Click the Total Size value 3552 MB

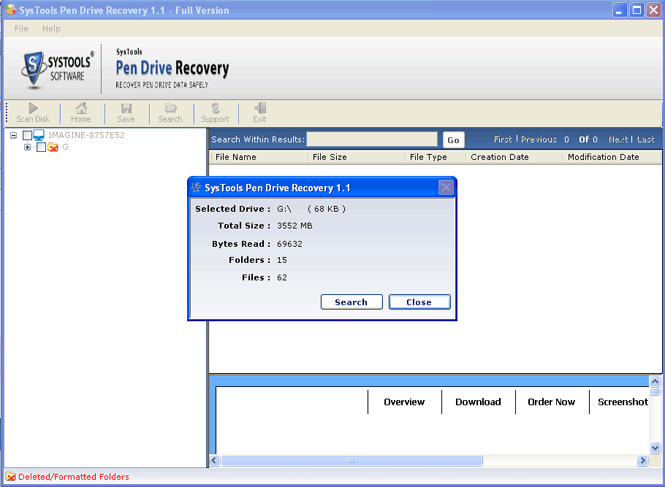[295, 226]
